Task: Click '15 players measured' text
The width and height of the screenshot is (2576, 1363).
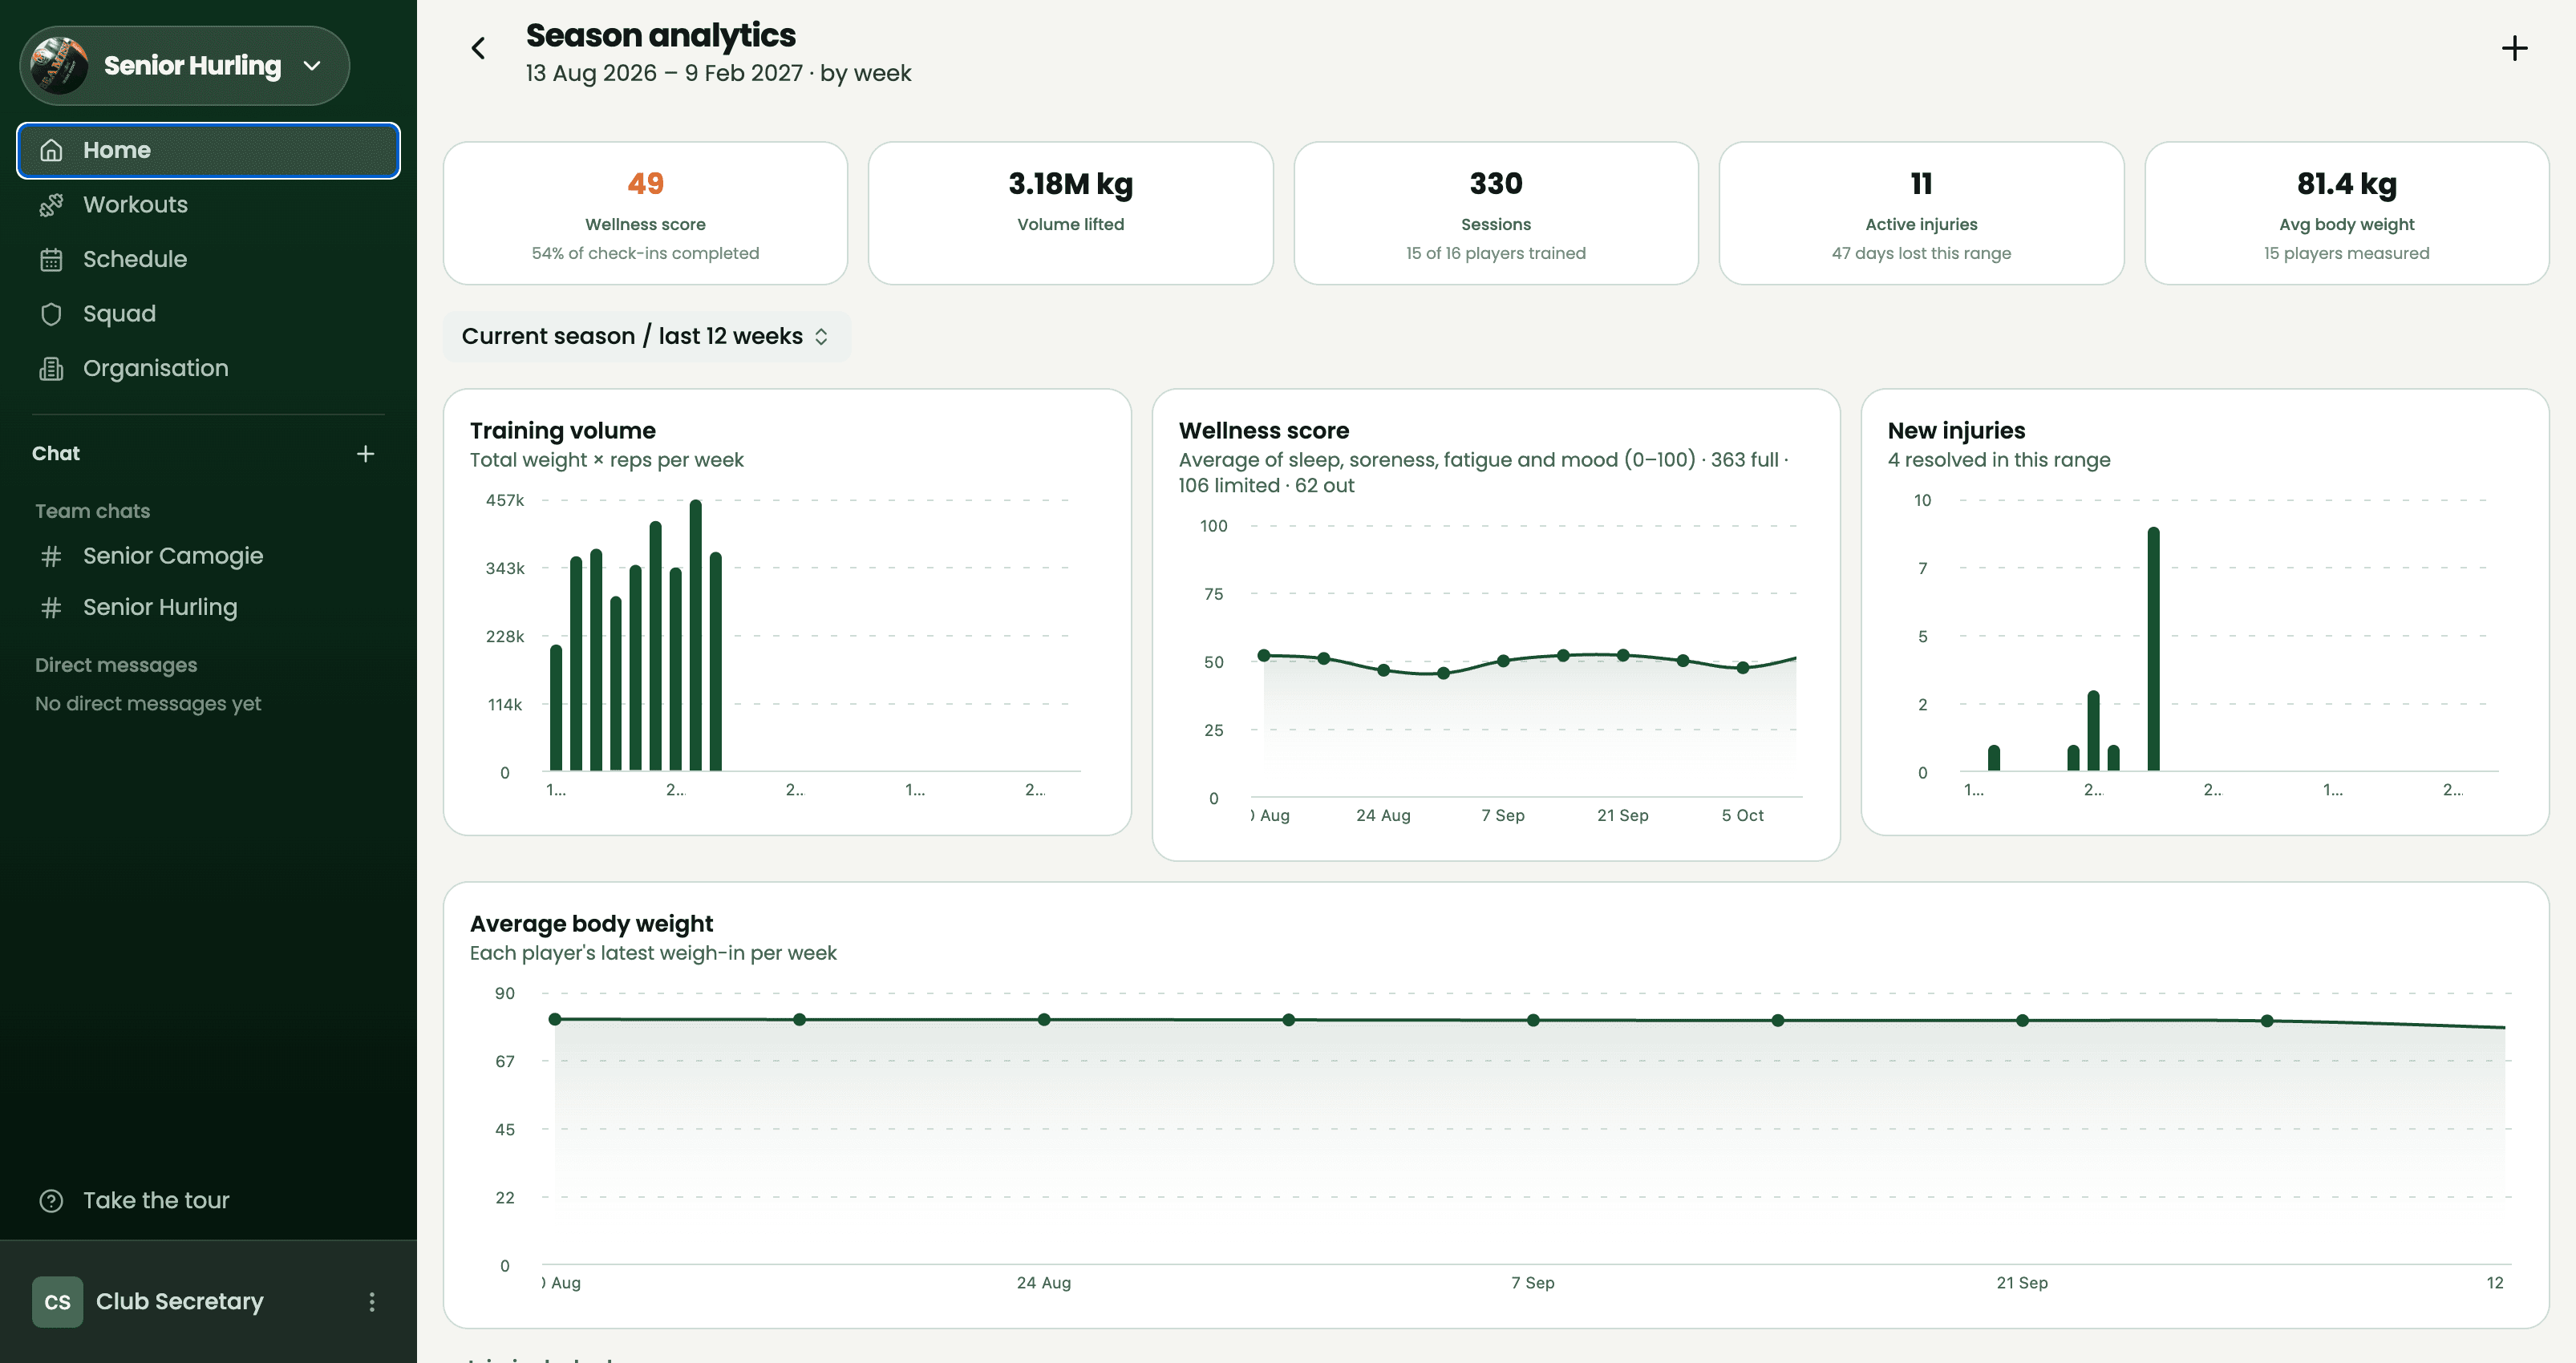Action: (x=2346, y=253)
